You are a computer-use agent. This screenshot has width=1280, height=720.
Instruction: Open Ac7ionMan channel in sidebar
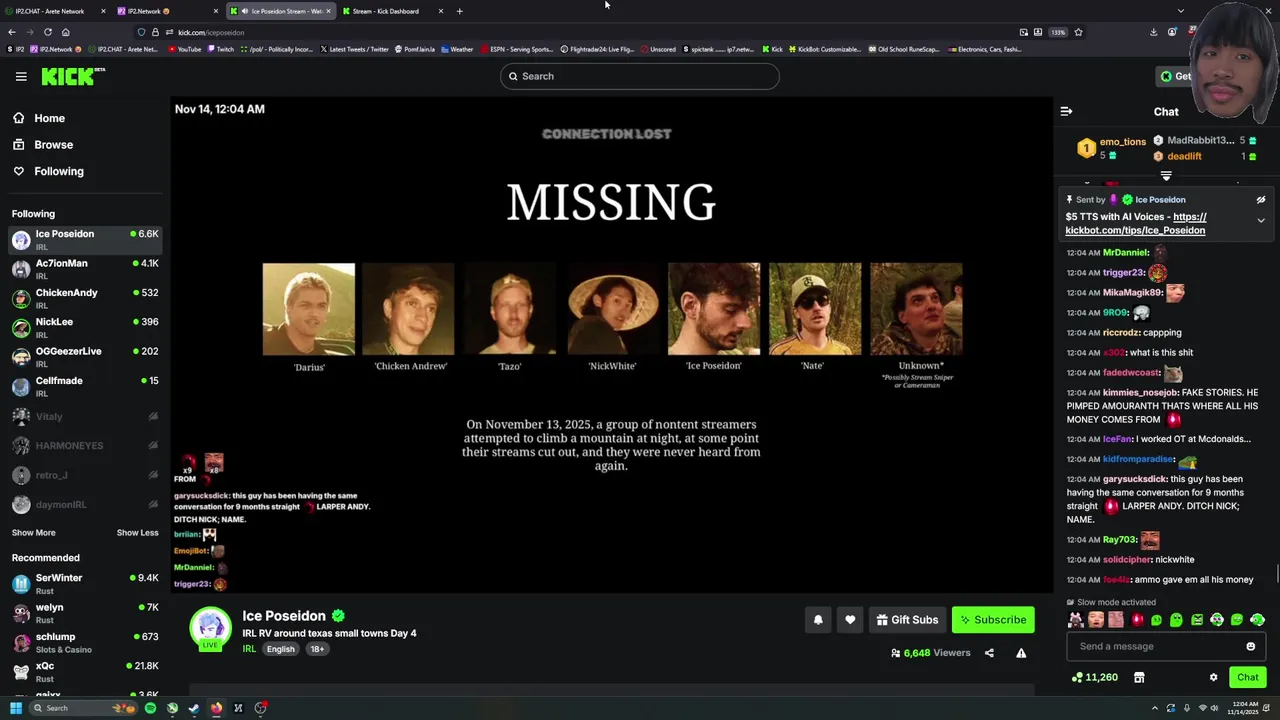click(85, 269)
